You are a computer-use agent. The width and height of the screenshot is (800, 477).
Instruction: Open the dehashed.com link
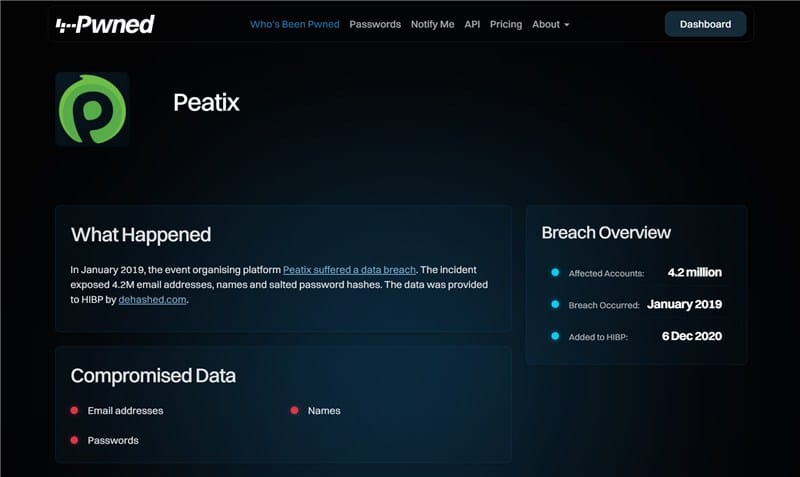point(152,299)
